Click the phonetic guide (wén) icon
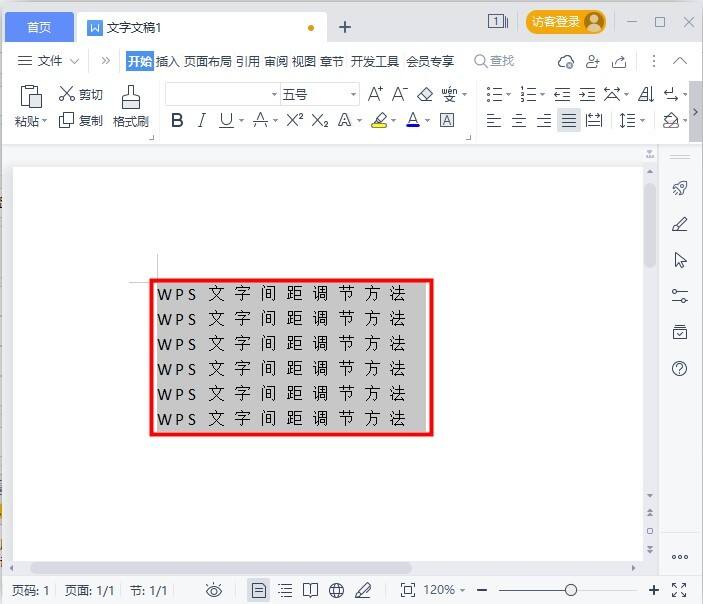Image resolution: width=703 pixels, height=604 pixels. pos(449,94)
